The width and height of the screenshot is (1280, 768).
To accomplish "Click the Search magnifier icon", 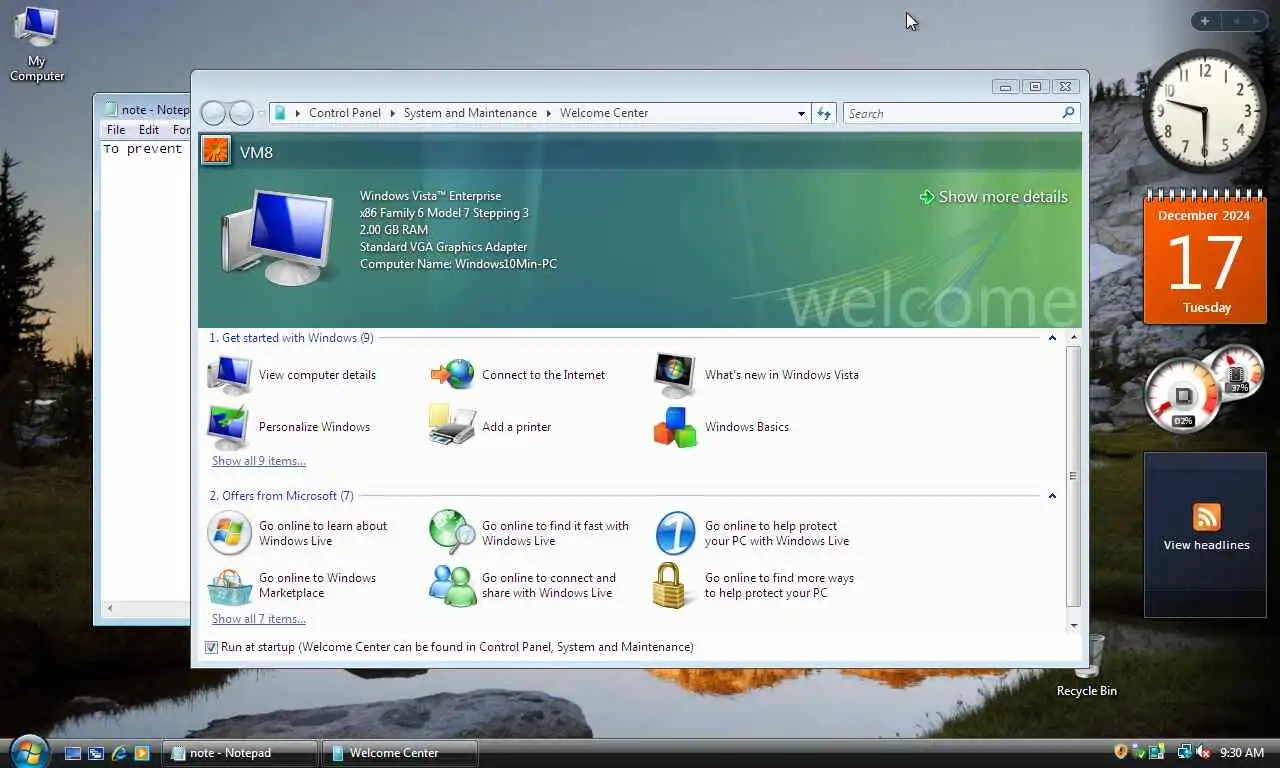I will (1068, 113).
